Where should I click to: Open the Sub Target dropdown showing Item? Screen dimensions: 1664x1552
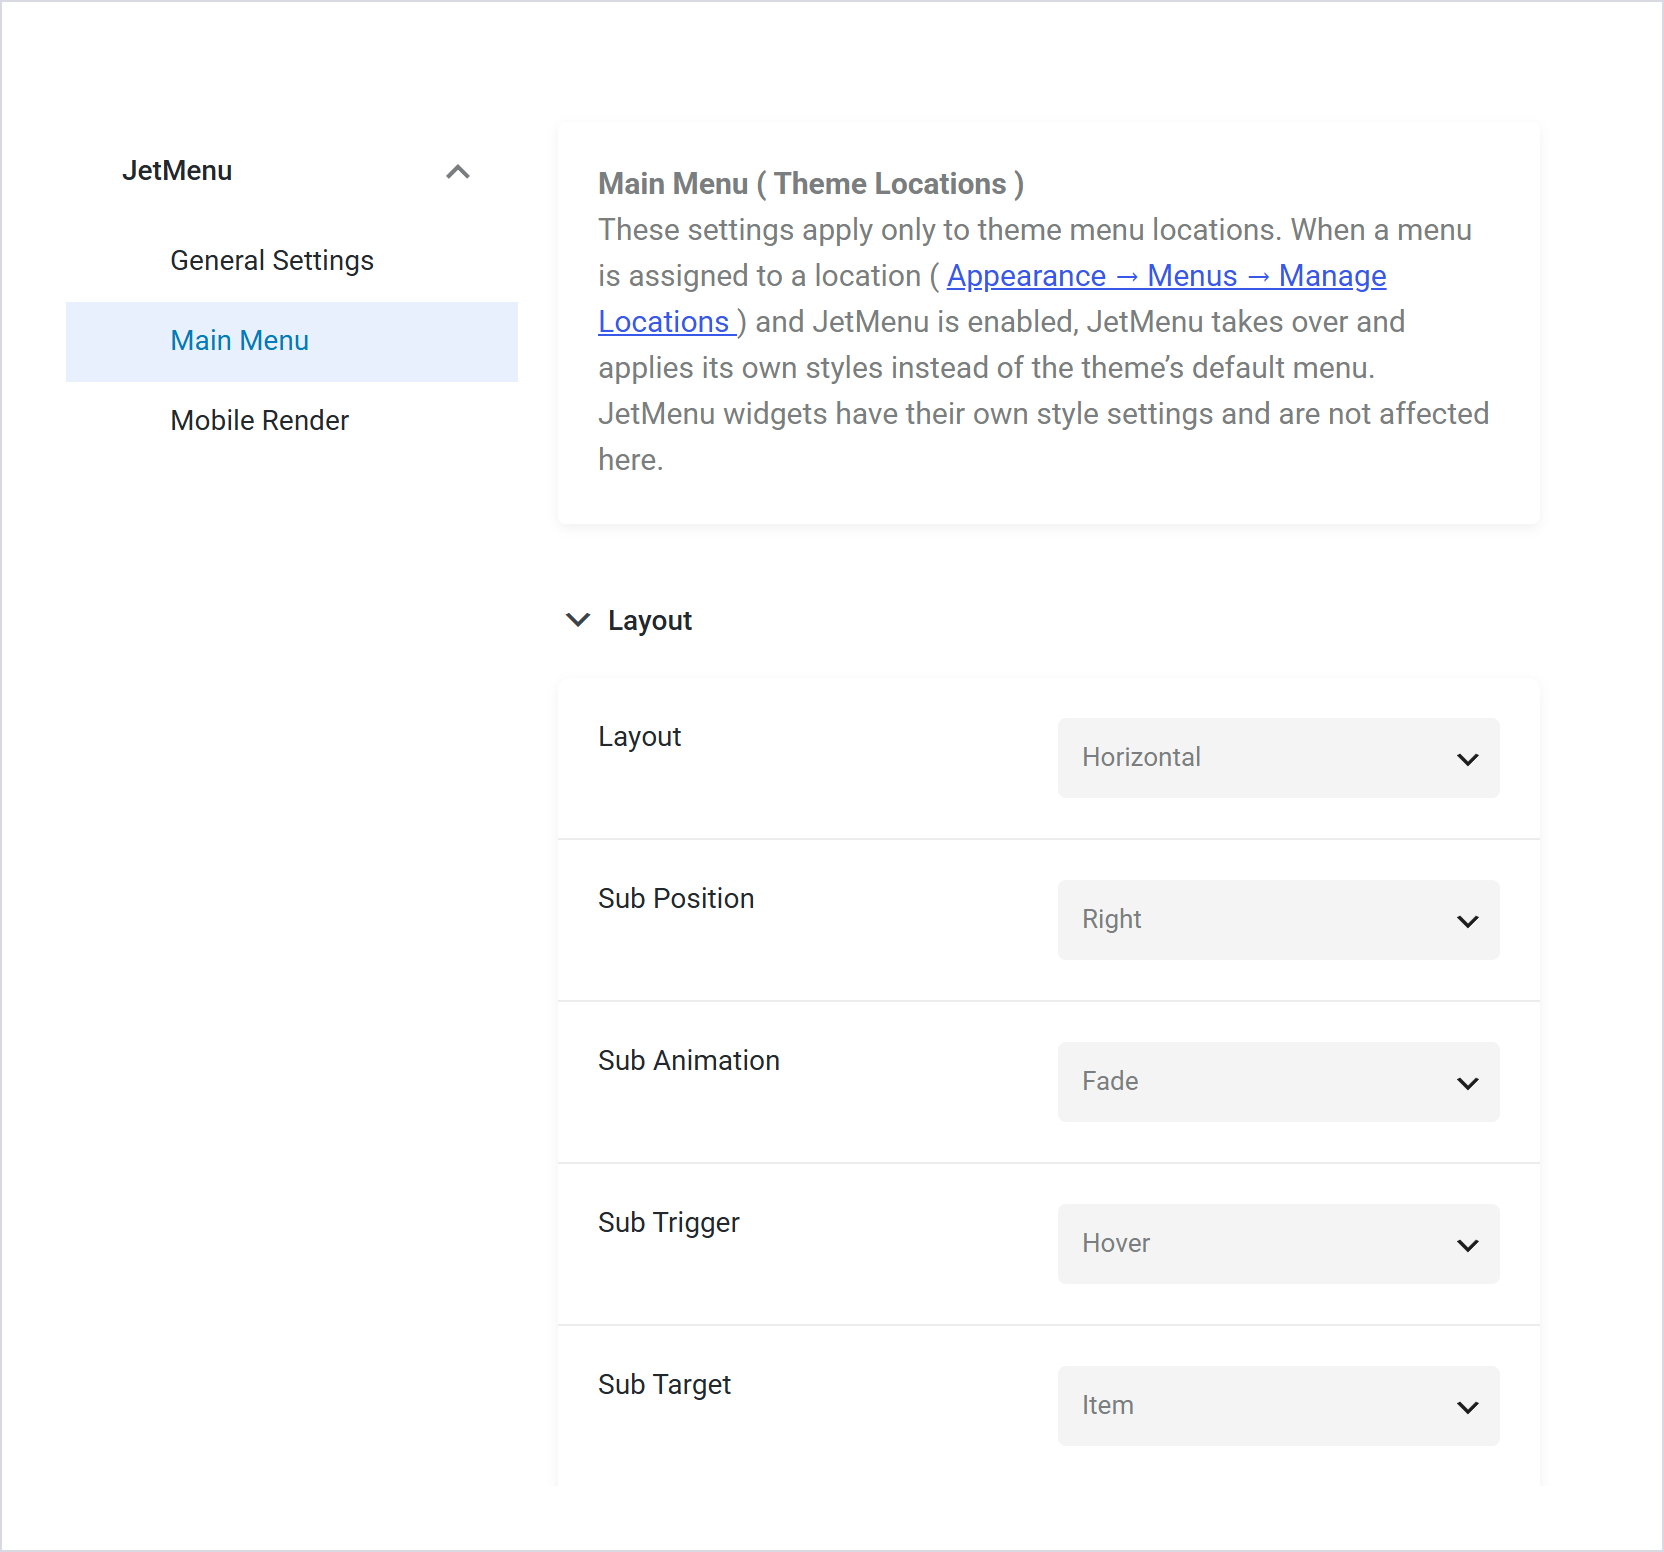point(1278,1406)
